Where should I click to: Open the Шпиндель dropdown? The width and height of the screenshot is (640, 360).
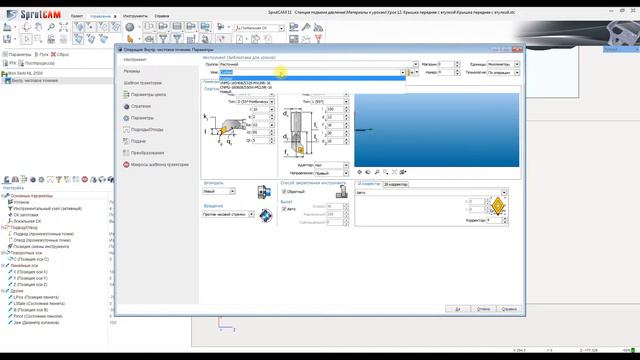(219, 191)
